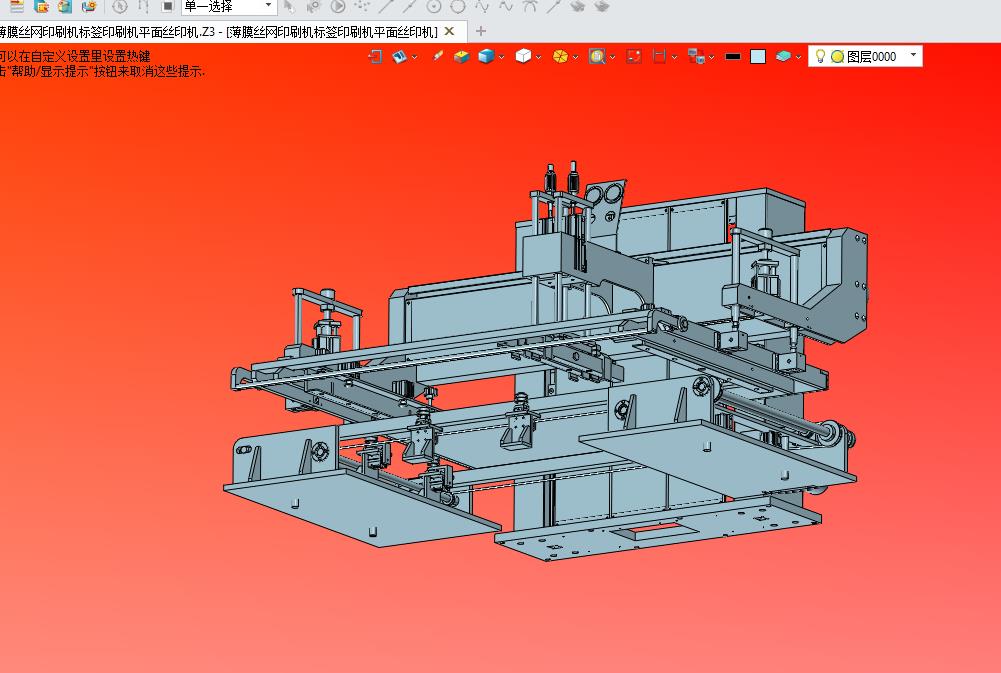Click the yellow box on plane icon

pos(461,57)
